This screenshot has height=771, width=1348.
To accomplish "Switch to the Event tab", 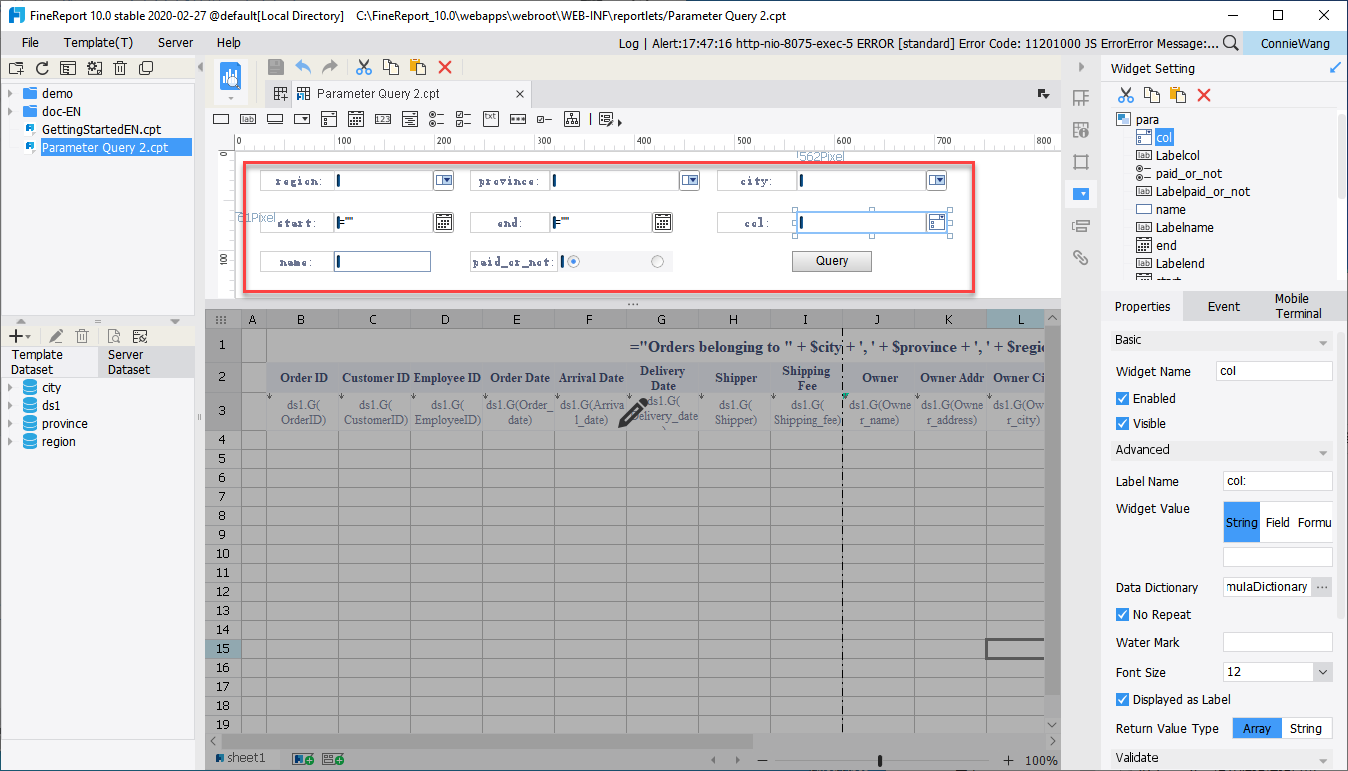I will (x=1222, y=306).
